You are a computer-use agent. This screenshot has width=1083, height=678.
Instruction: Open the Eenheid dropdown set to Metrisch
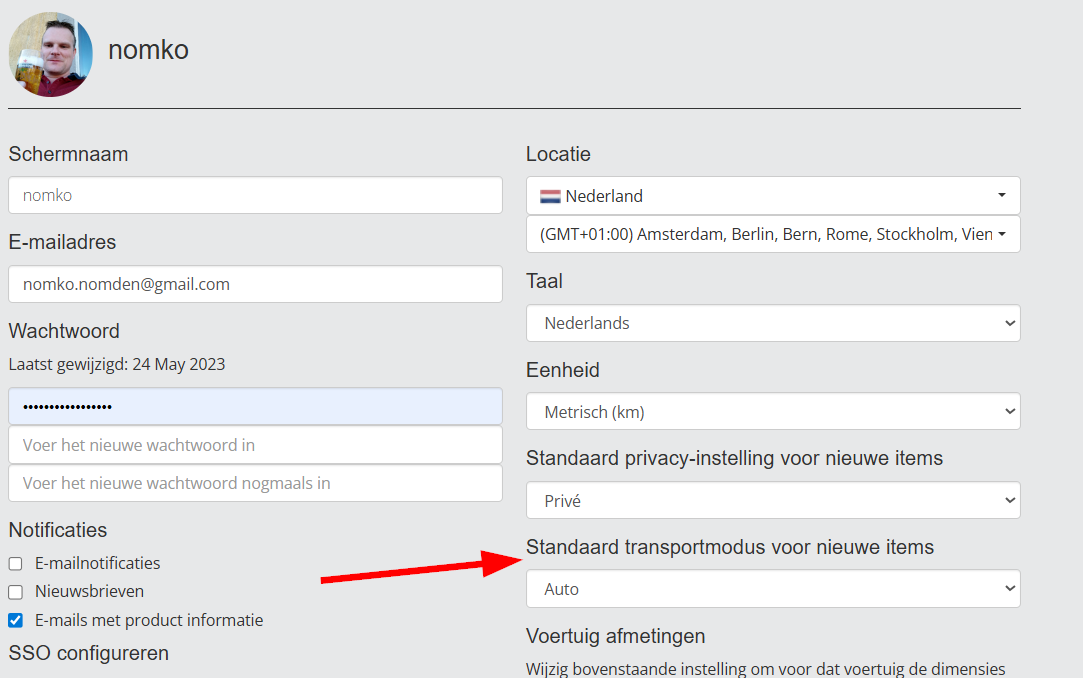pos(772,411)
